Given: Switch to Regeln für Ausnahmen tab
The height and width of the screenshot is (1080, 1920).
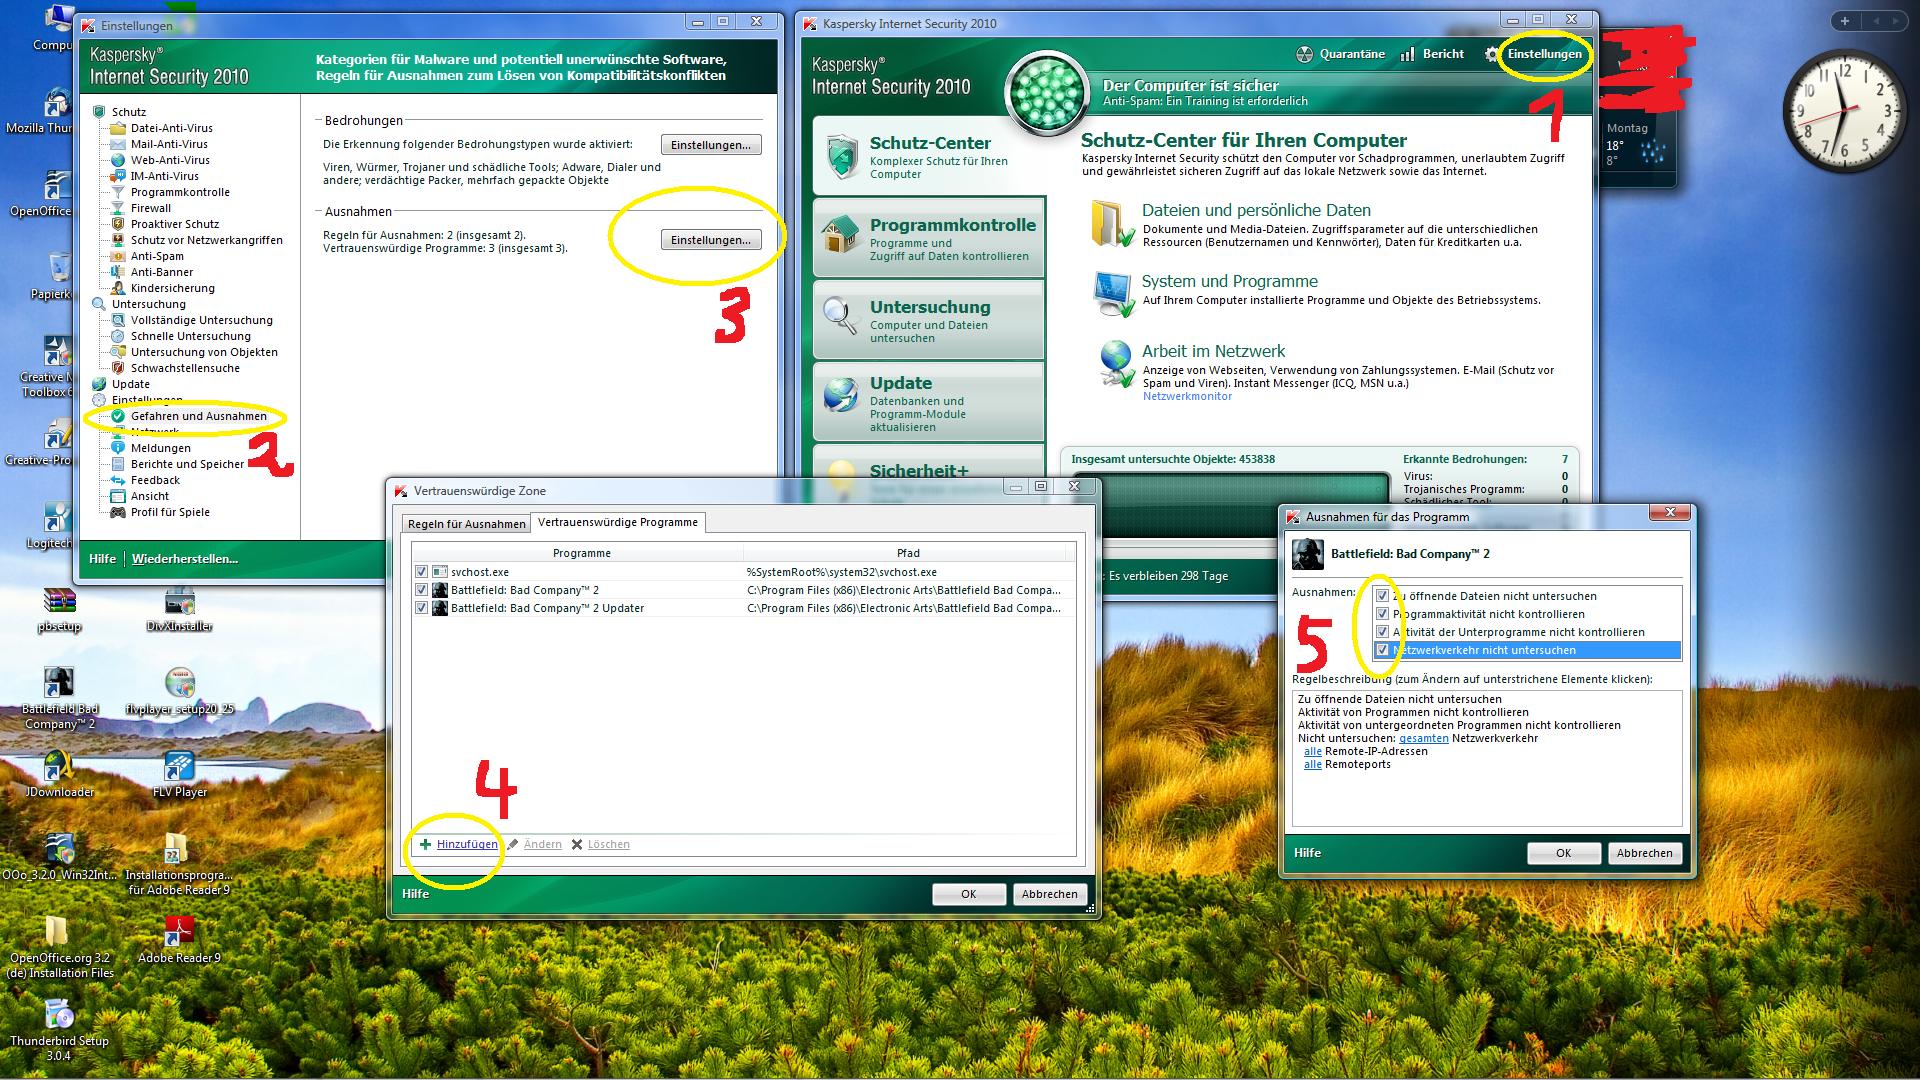Looking at the screenshot, I should click(x=466, y=524).
